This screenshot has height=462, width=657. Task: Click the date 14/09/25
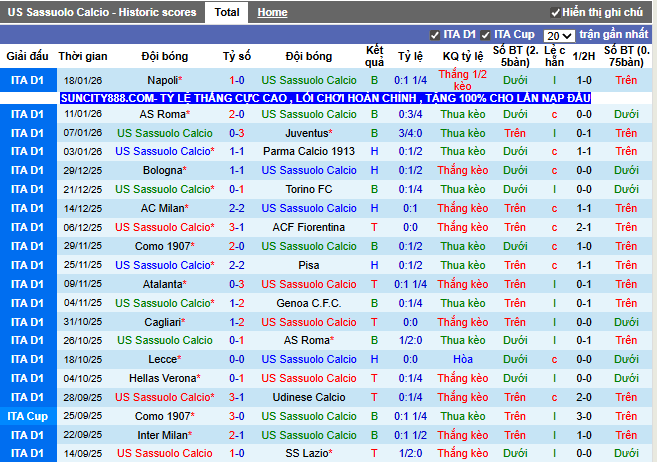click(83, 454)
